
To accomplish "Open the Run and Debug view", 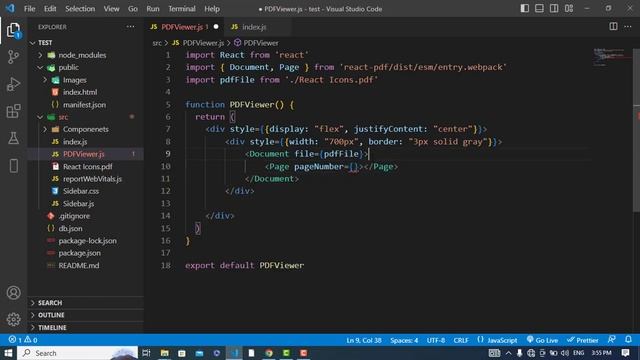I will (13, 84).
